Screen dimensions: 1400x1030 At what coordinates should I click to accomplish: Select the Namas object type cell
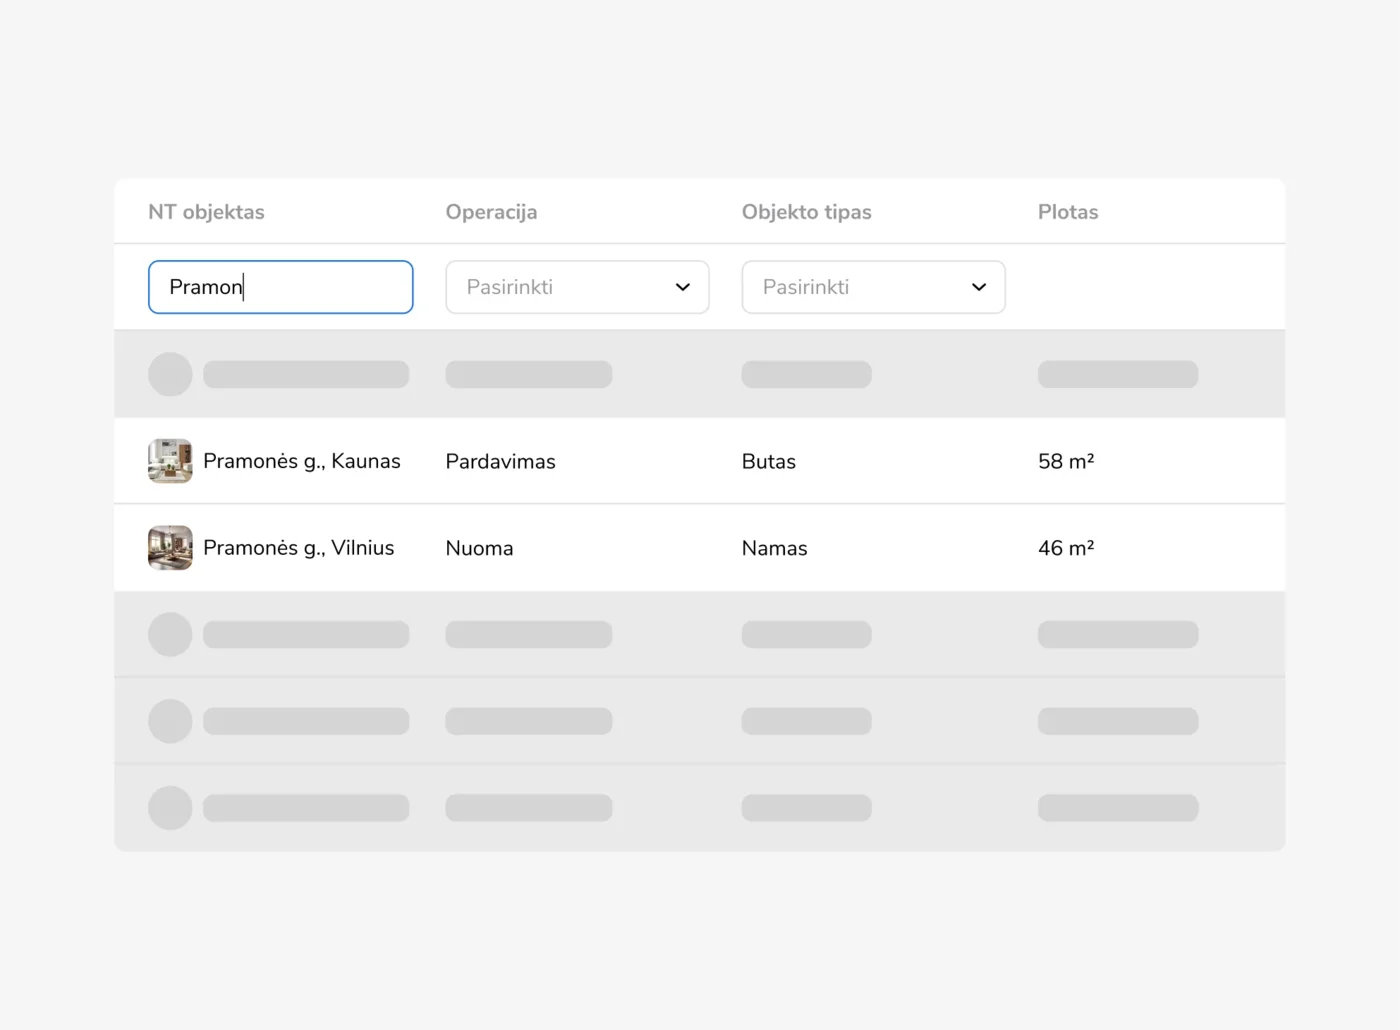[774, 549]
